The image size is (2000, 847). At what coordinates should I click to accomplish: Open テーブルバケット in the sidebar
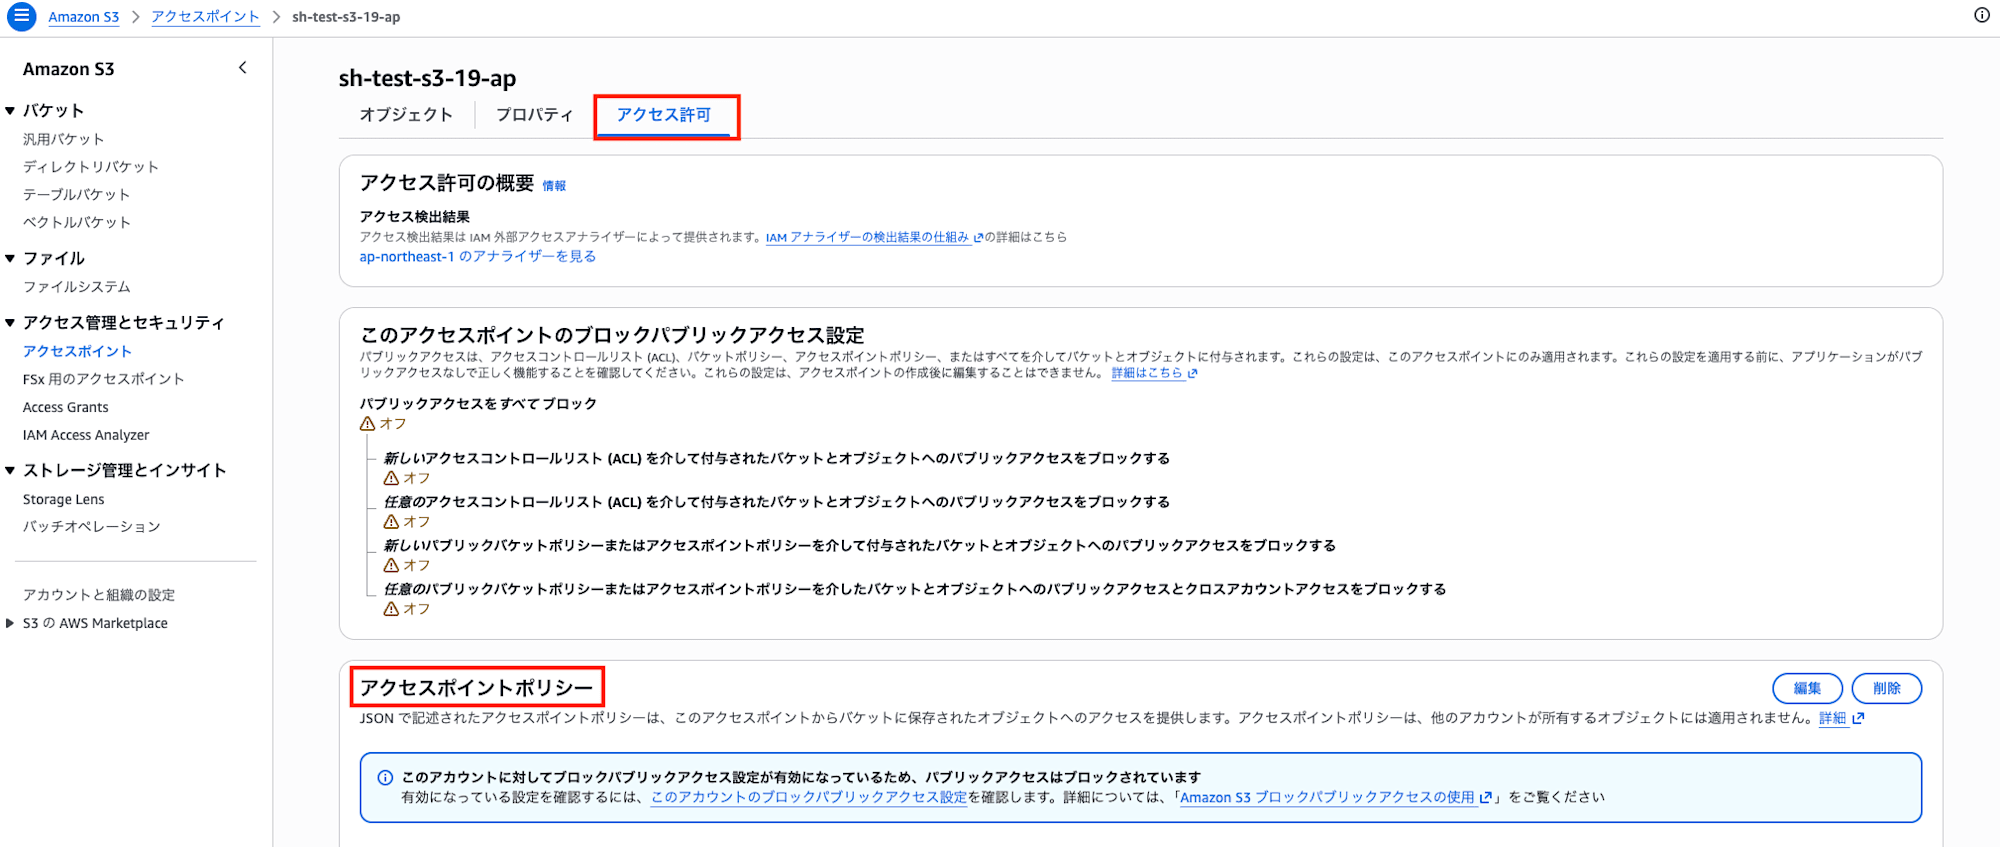coord(77,195)
